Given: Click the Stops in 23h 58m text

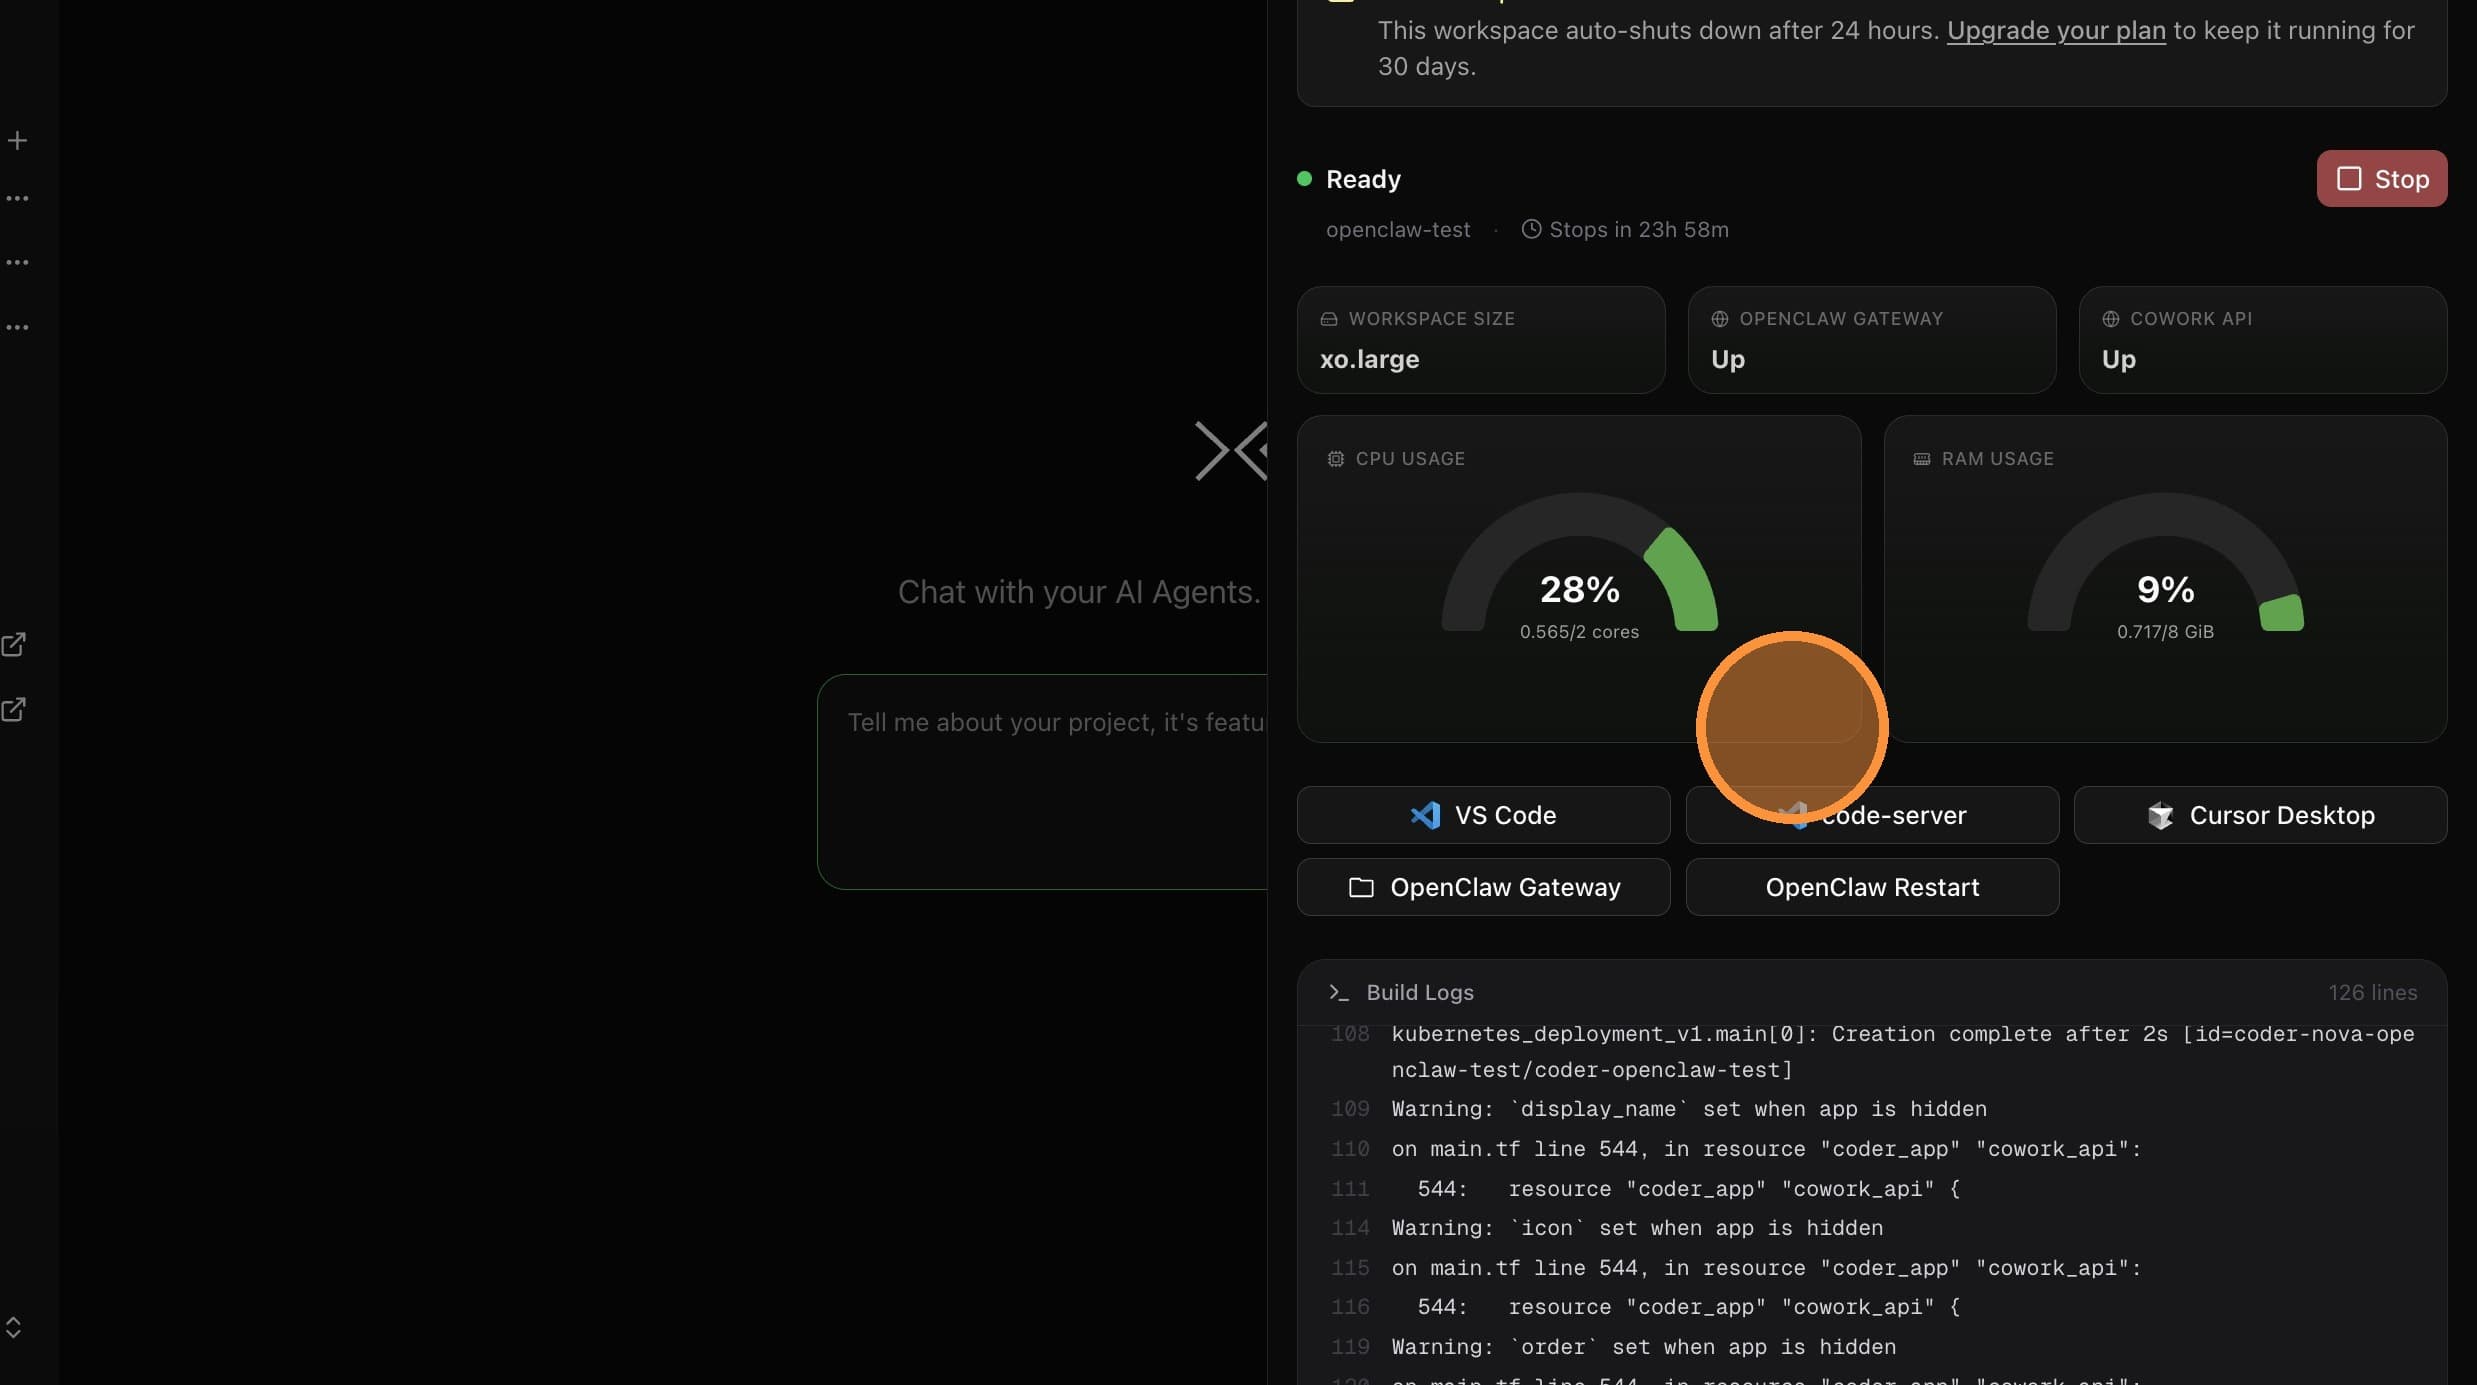Looking at the screenshot, I should click(1639, 229).
